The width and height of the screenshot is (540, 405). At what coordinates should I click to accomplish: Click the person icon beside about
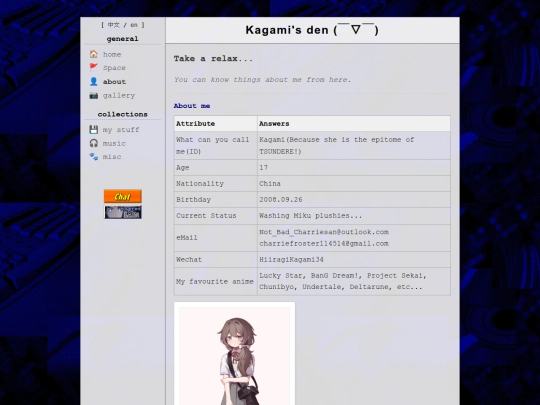[94, 82]
